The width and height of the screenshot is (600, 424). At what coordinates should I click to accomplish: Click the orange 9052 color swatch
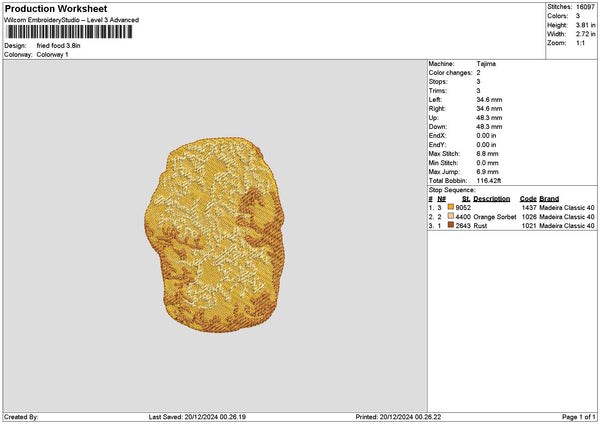tap(451, 207)
